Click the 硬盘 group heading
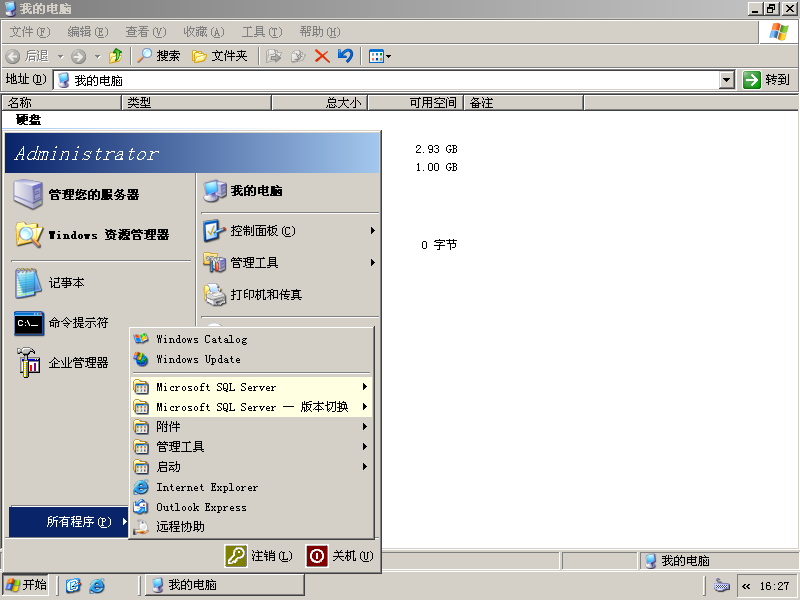This screenshot has width=800, height=600. [x=28, y=120]
